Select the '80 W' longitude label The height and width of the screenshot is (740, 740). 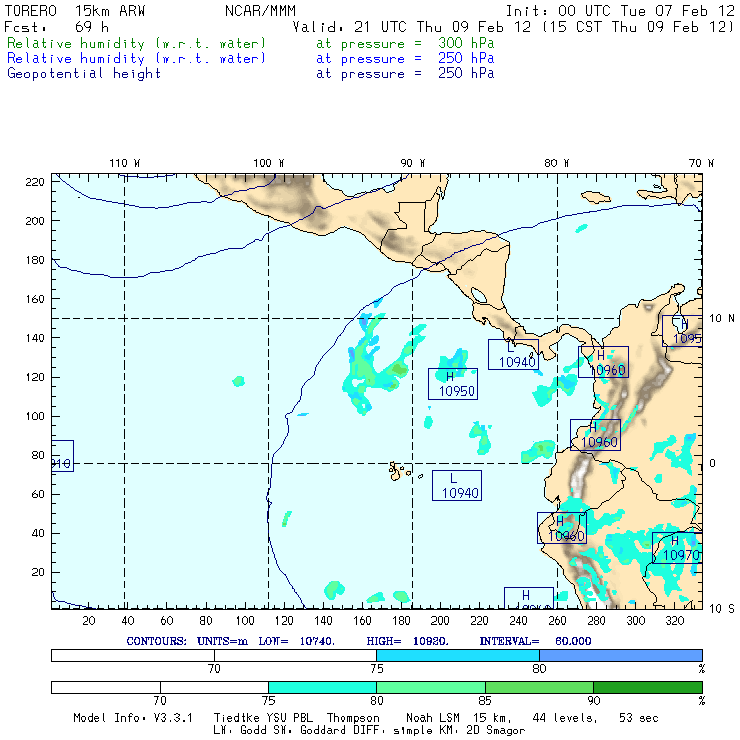point(556,163)
